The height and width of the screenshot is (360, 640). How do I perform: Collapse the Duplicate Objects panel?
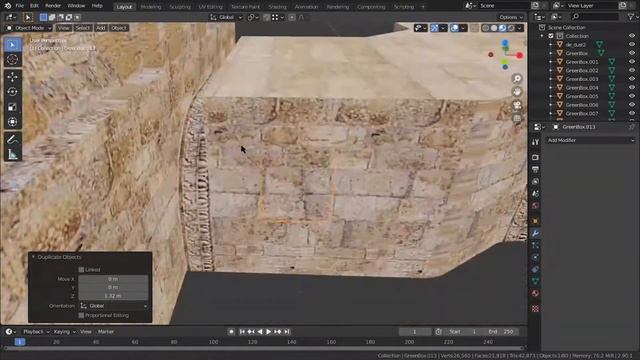33,257
